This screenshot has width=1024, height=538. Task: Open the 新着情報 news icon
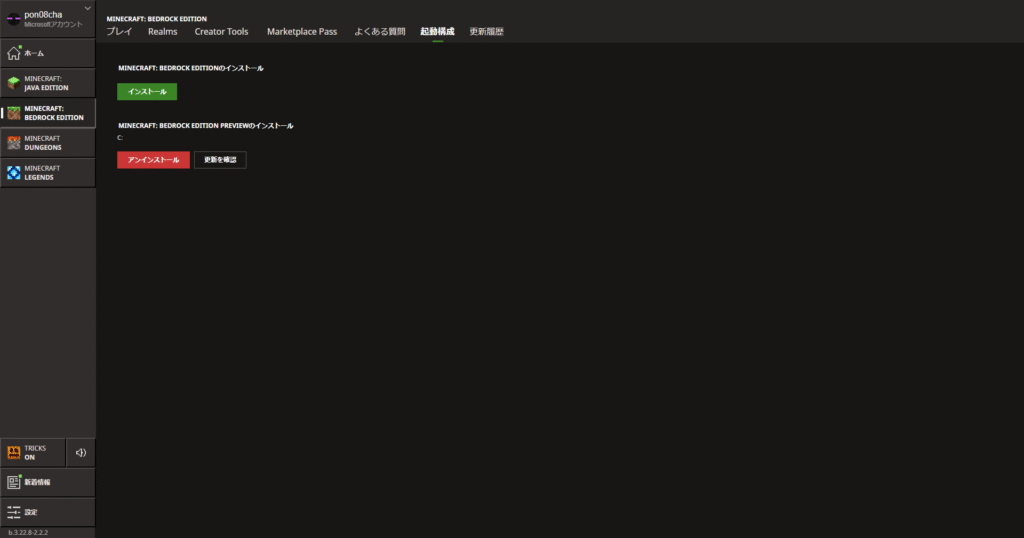(14, 482)
